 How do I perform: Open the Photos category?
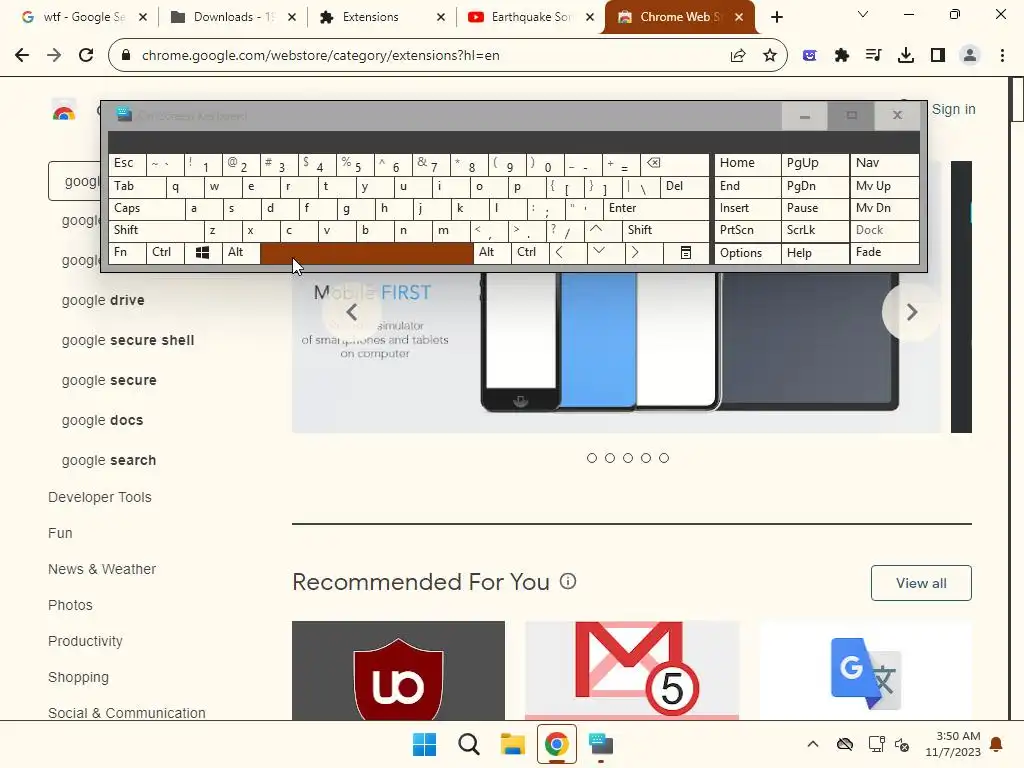pyautogui.click(x=71, y=605)
